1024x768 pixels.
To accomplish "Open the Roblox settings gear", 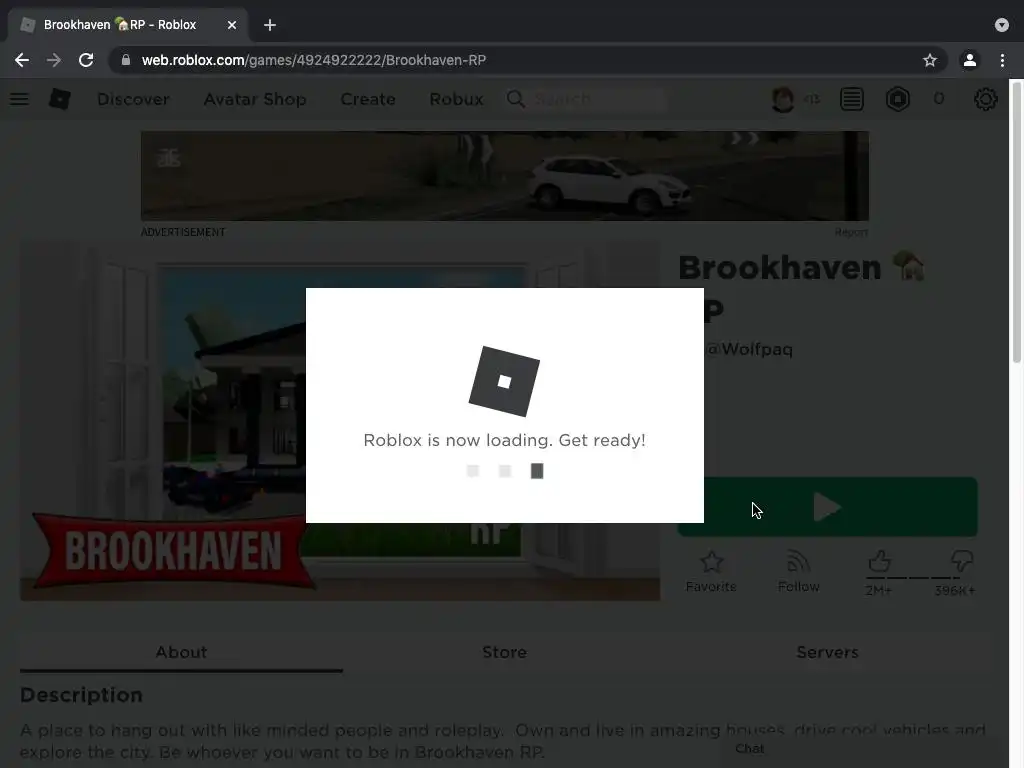I will click(x=985, y=99).
